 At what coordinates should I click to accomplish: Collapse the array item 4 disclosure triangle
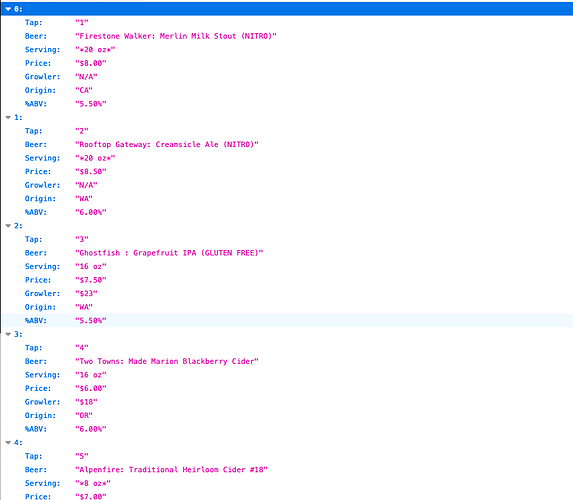8,443
